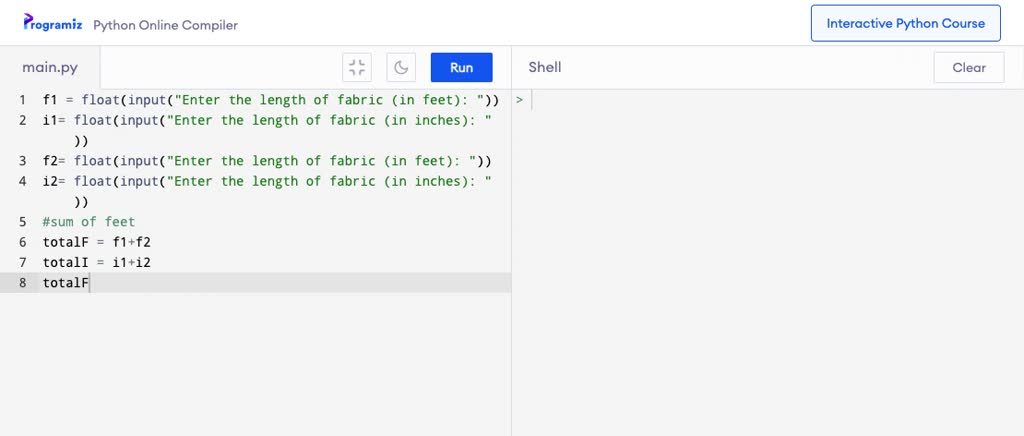Click the Shell panel label
Image resolution: width=1024 pixels, height=436 pixels.
click(545, 67)
